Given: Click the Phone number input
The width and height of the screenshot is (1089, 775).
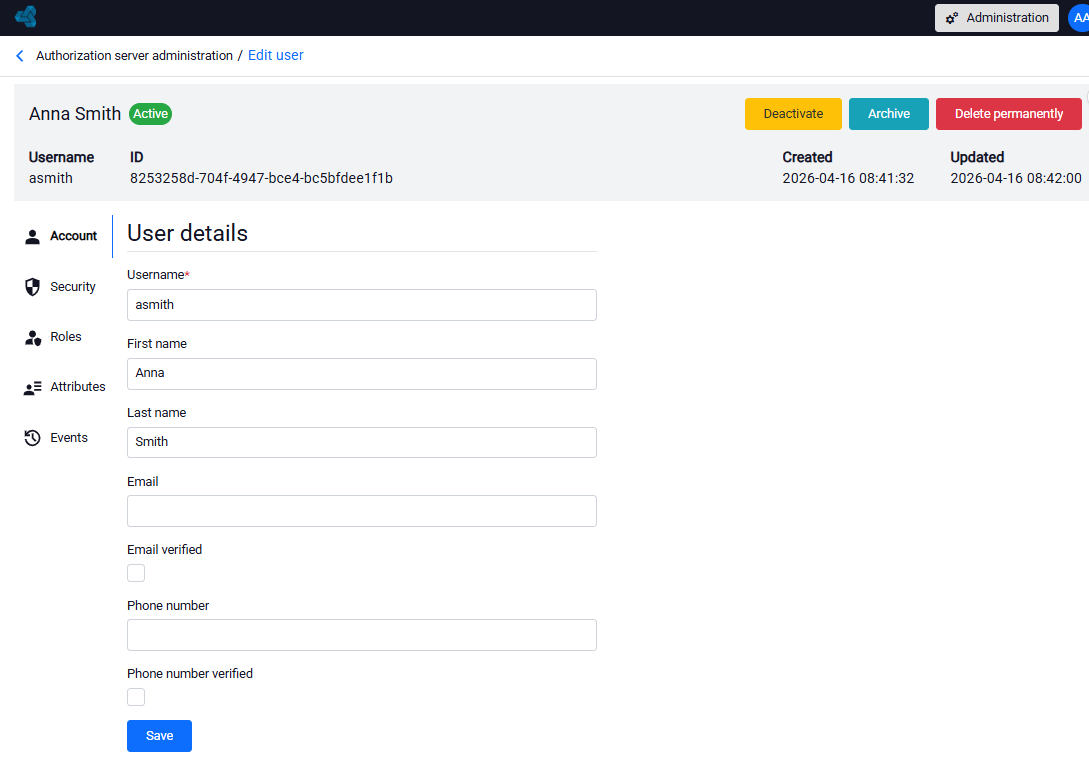Looking at the screenshot, I should click(362, 635).
